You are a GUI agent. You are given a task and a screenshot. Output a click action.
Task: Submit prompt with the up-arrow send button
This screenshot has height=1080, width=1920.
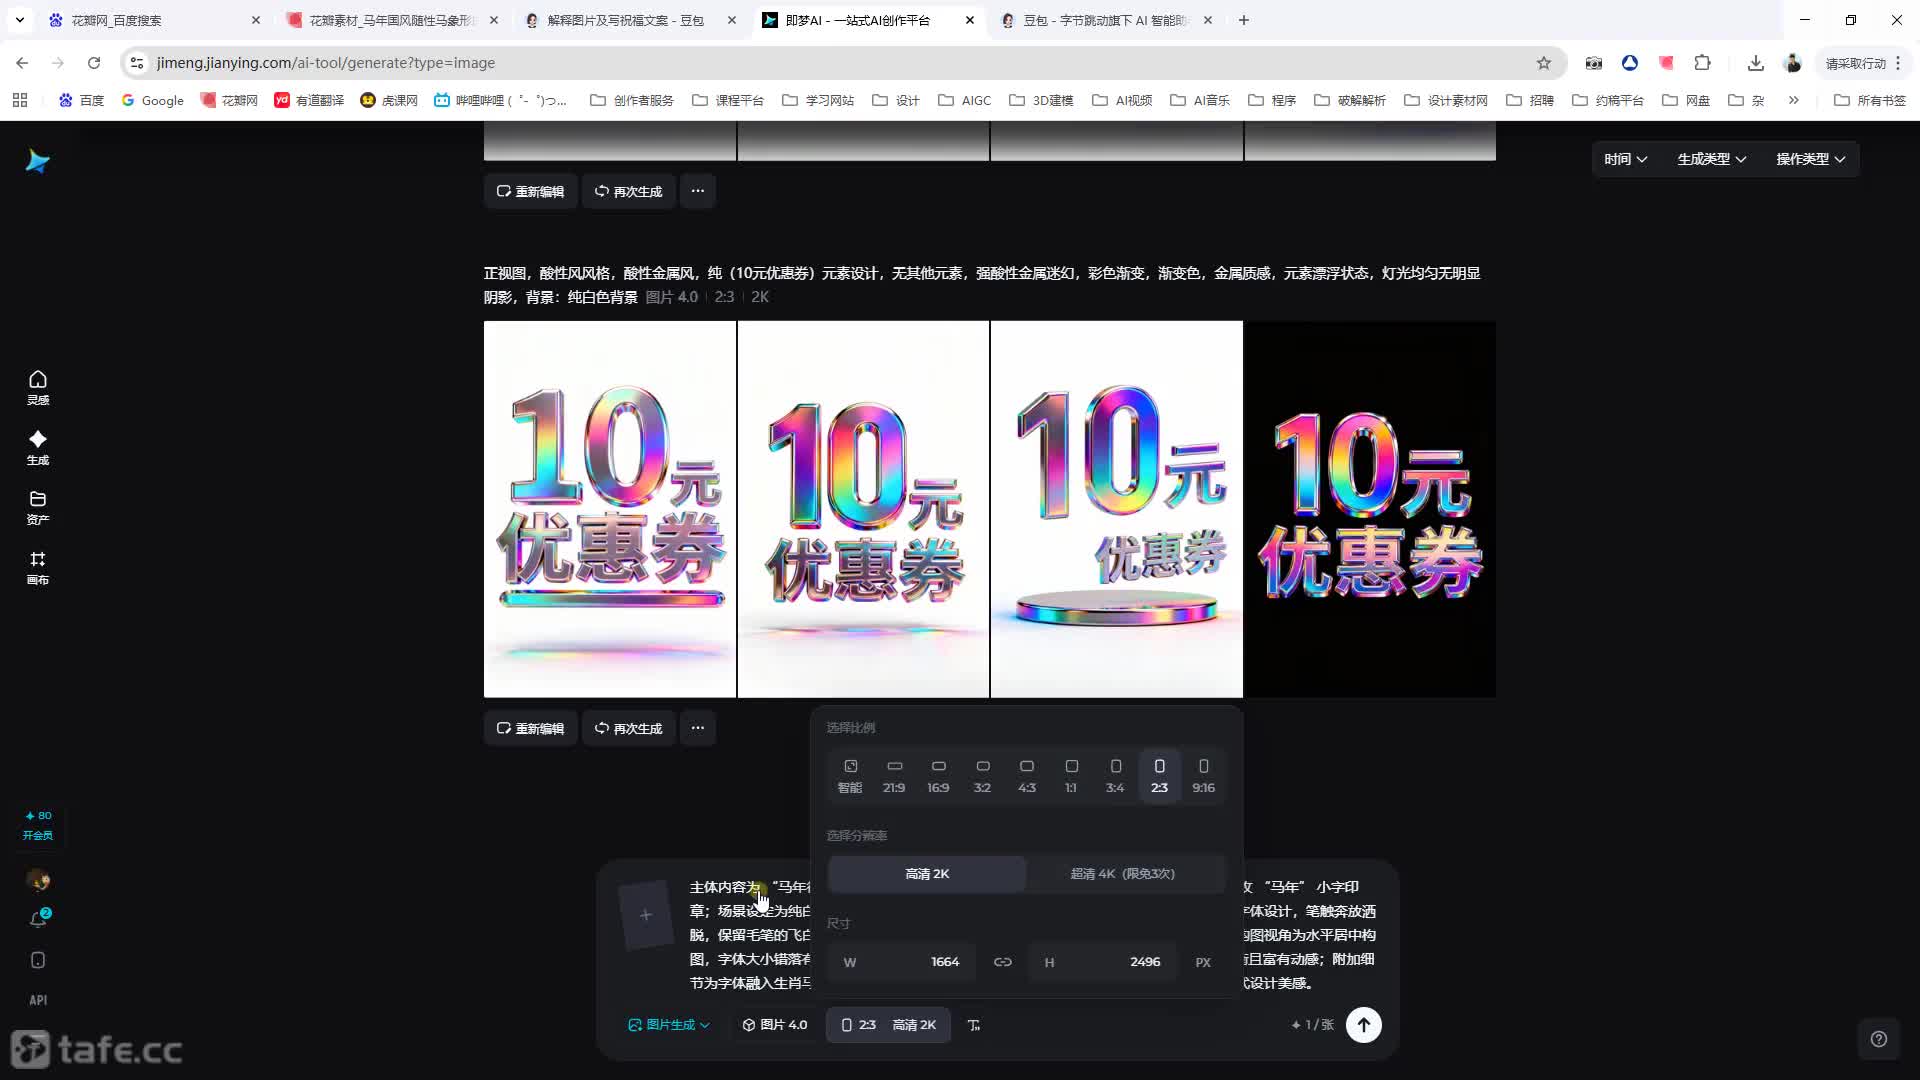pyautogui.click(x=1363, y=1024)
